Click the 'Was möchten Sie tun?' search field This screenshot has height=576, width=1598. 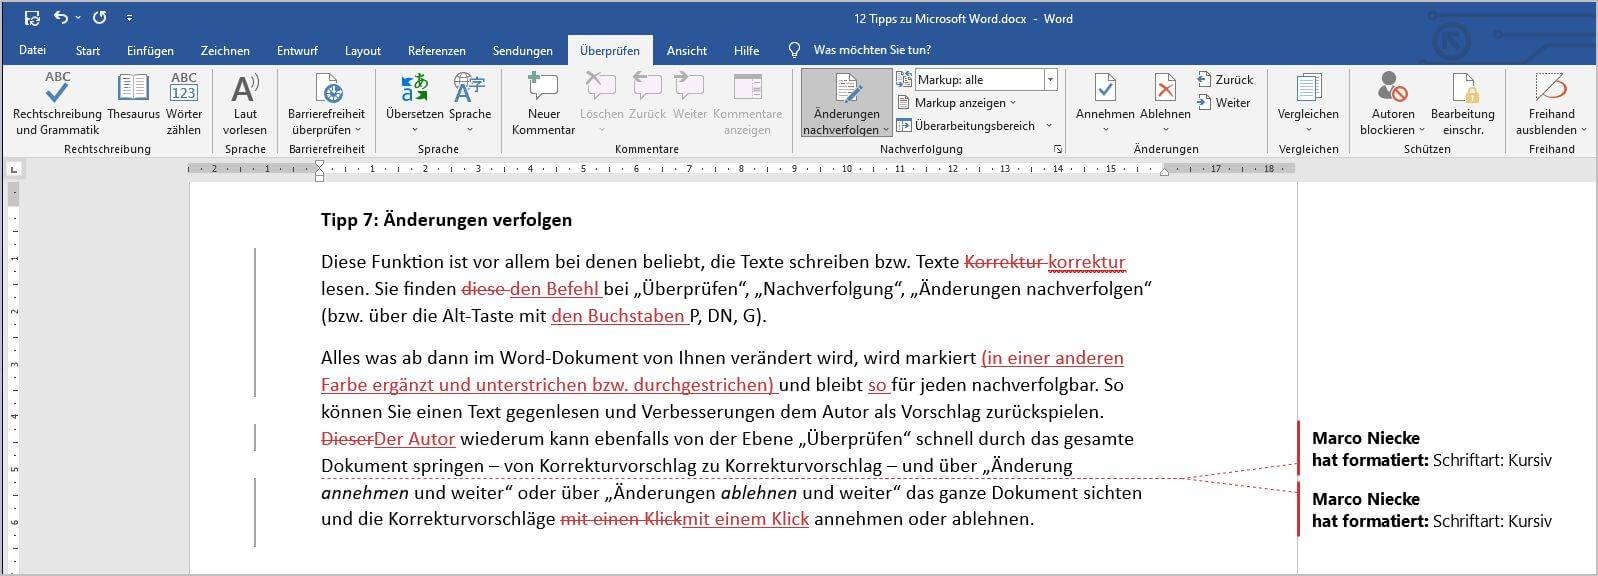pyautogui.click(x=872, y=50)
